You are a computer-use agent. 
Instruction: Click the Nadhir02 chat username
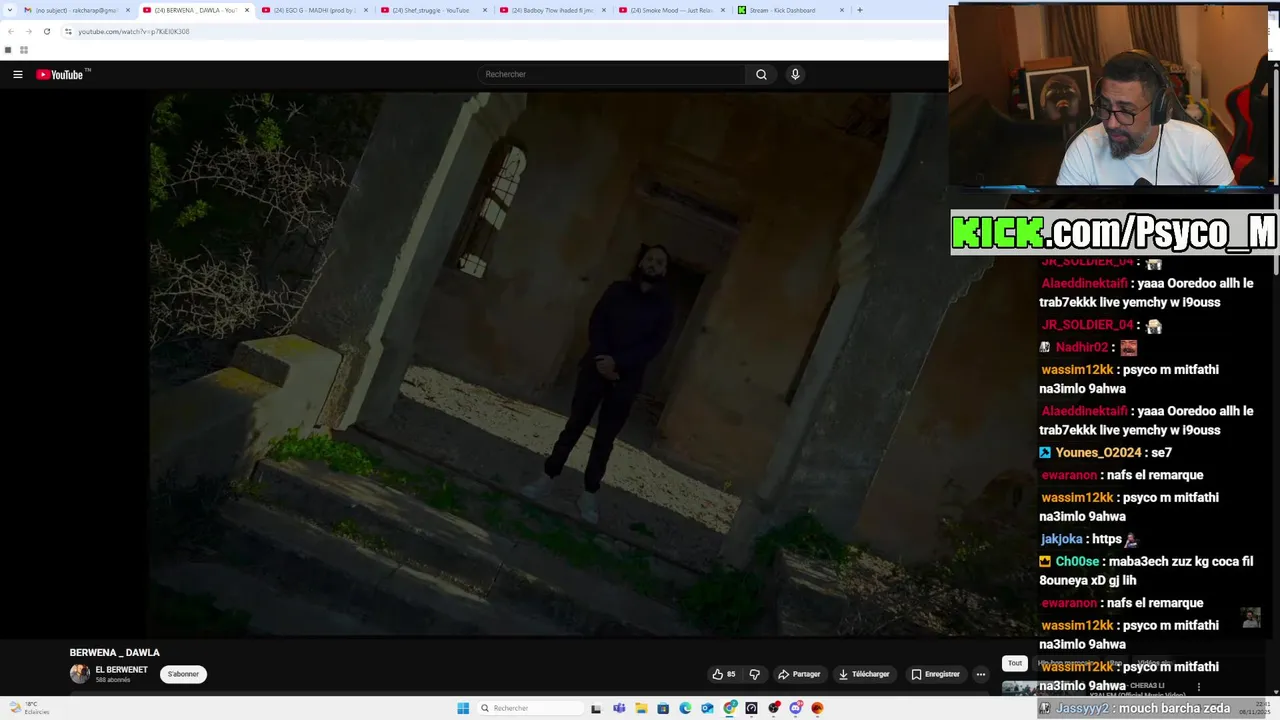coord(1082,347)
